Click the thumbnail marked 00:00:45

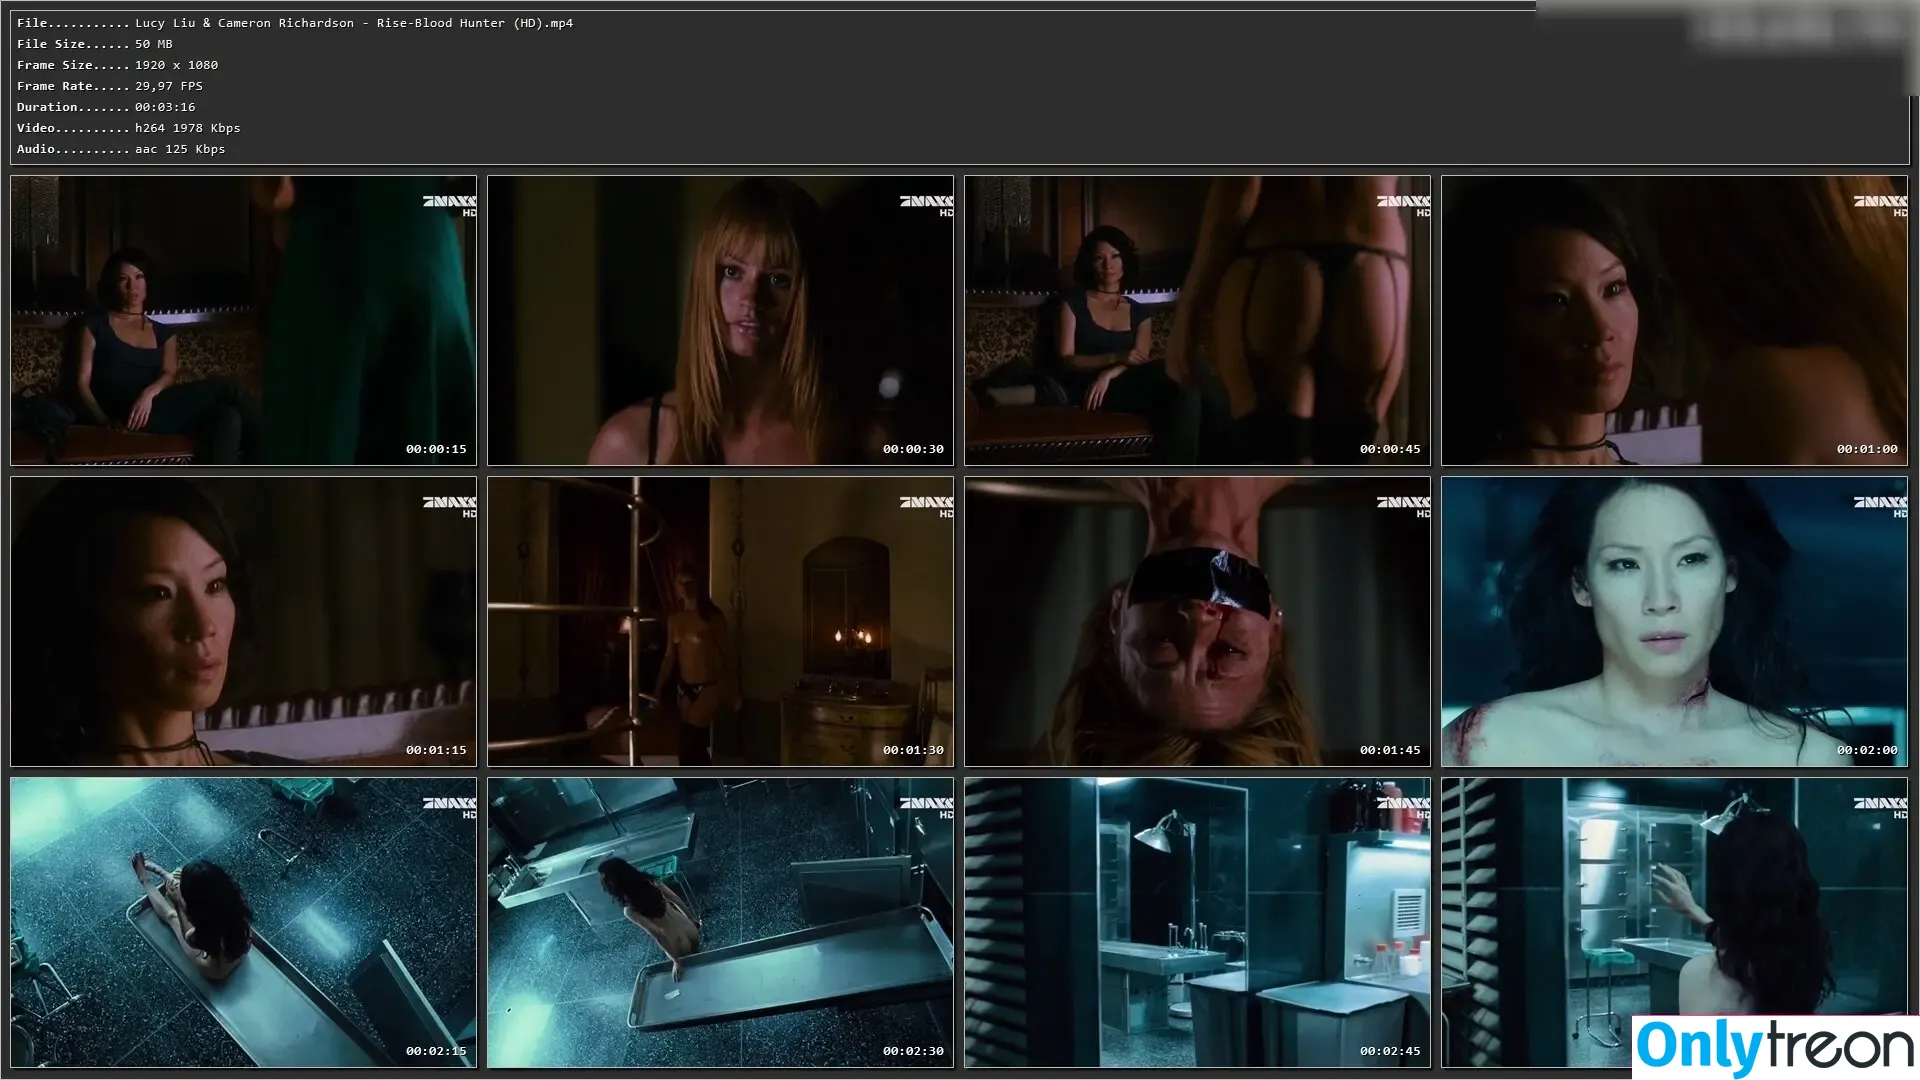point(1198,321)
